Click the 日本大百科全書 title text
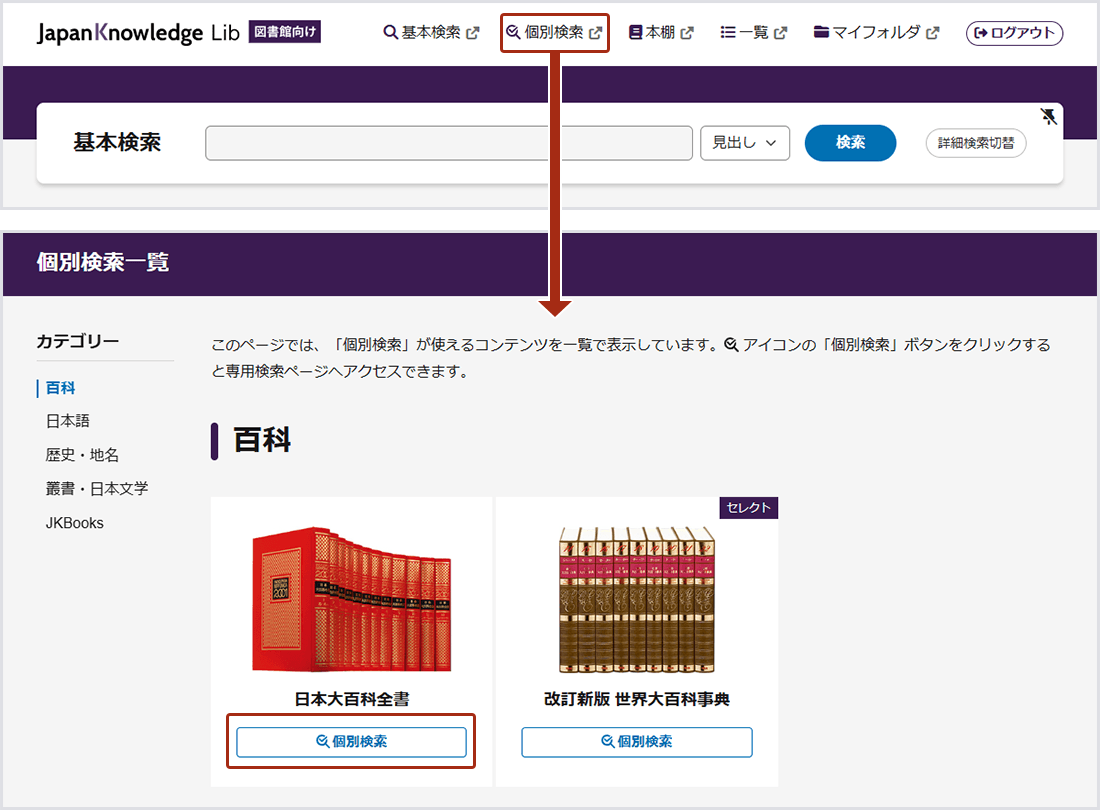Image resolution: width=1100 pixels, height=810 pixels. [351, 699]
